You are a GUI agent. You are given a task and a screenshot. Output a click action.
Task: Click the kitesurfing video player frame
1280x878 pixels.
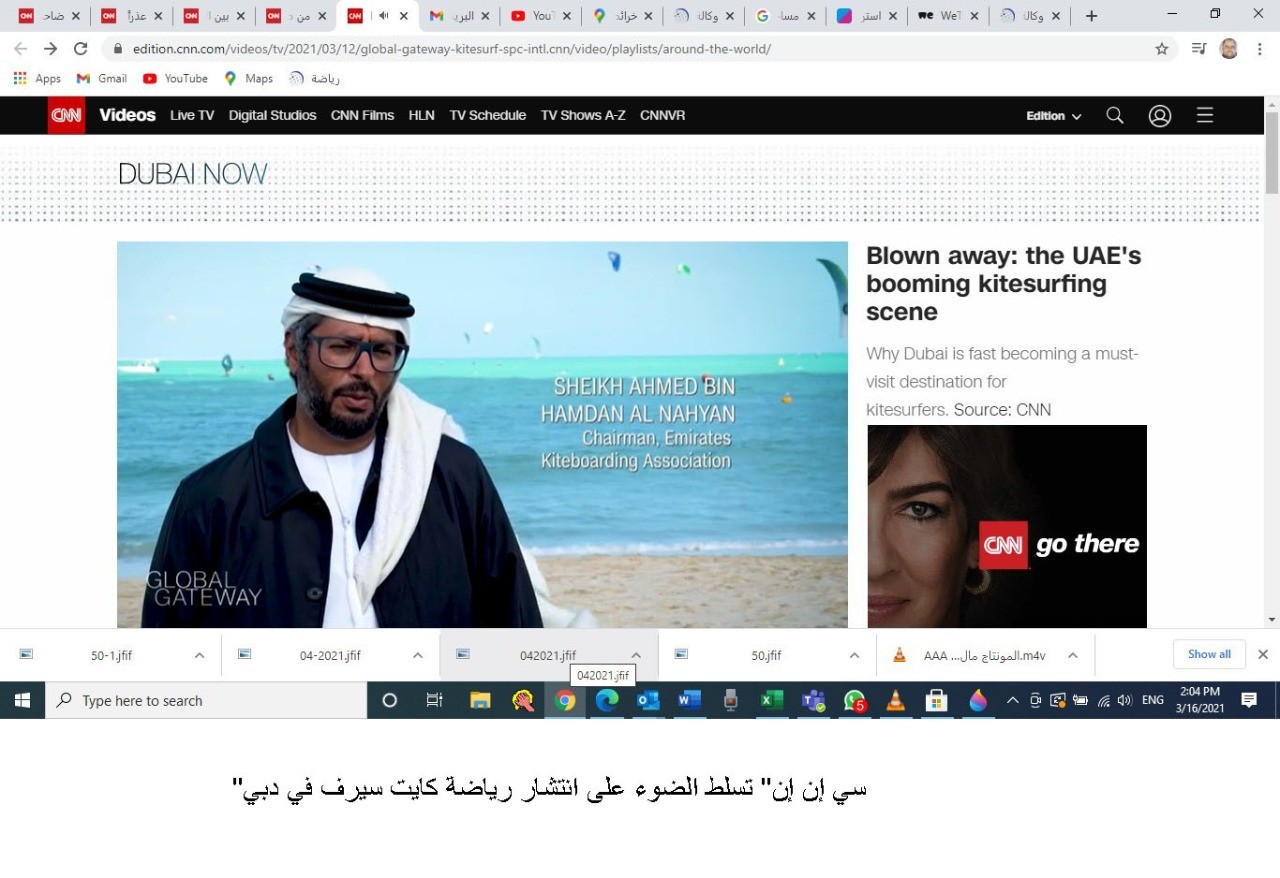click(x=482, y=434)
